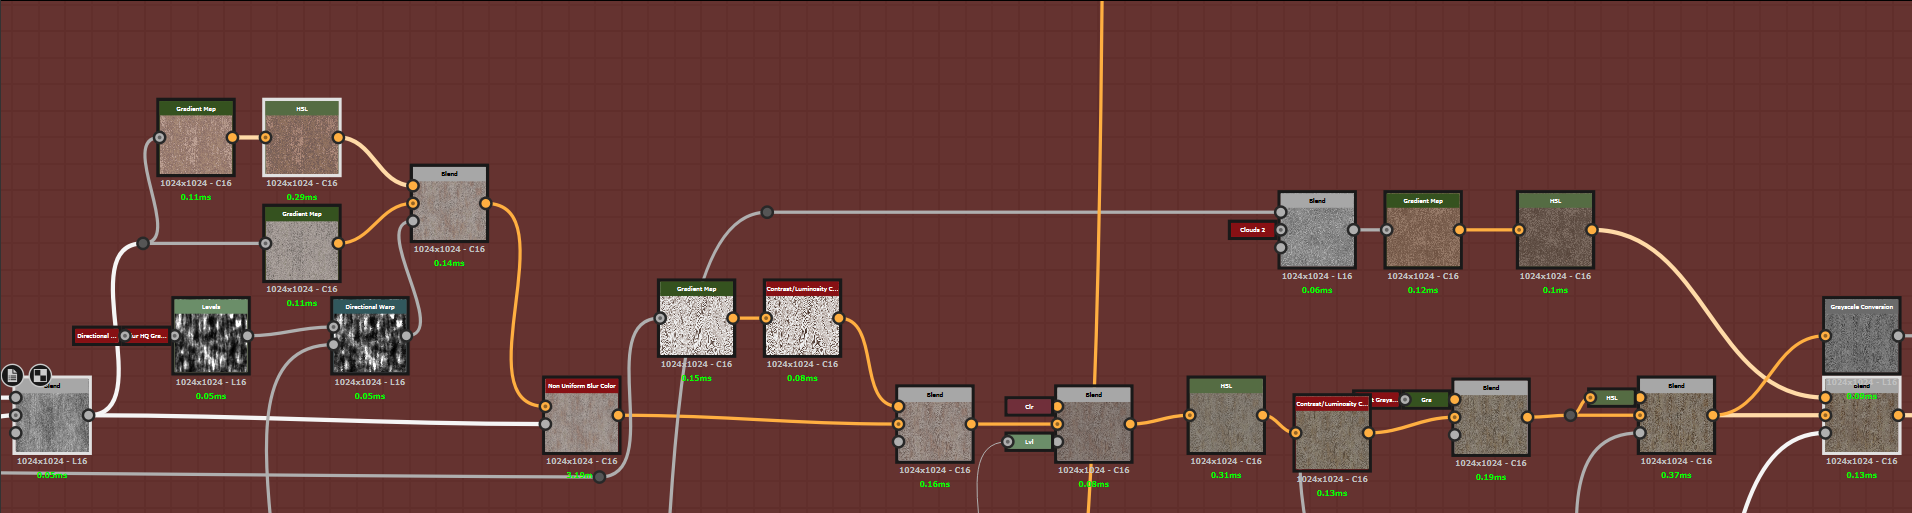Select the Greyscale Conversion node
The width and height of the screenshot is (1912, 513).
[x=1861, y=342]
